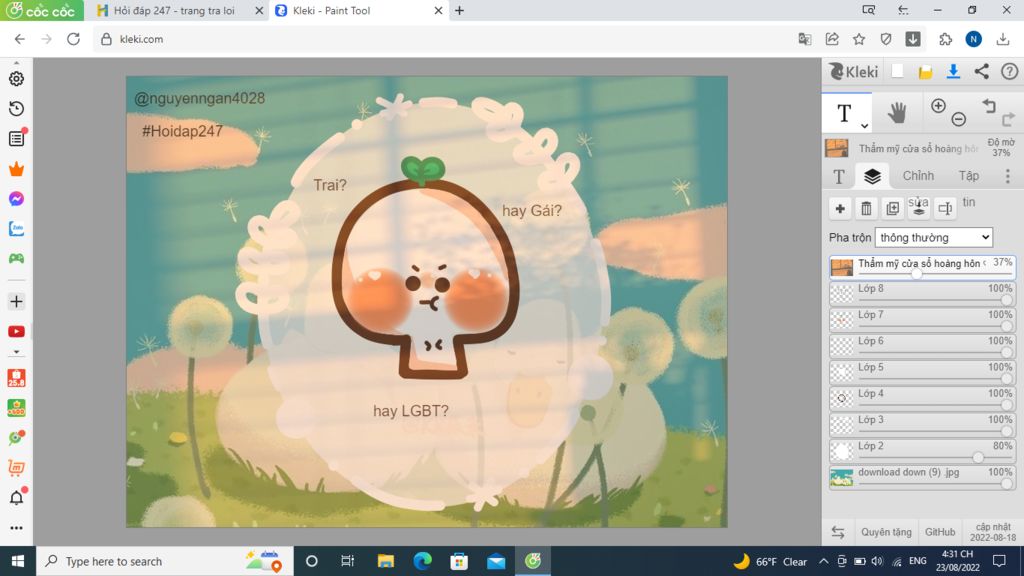Screen dimensions: 1024x576
Task: Open the tool dropdown chevron under Text tool
Action: (864, 125)
